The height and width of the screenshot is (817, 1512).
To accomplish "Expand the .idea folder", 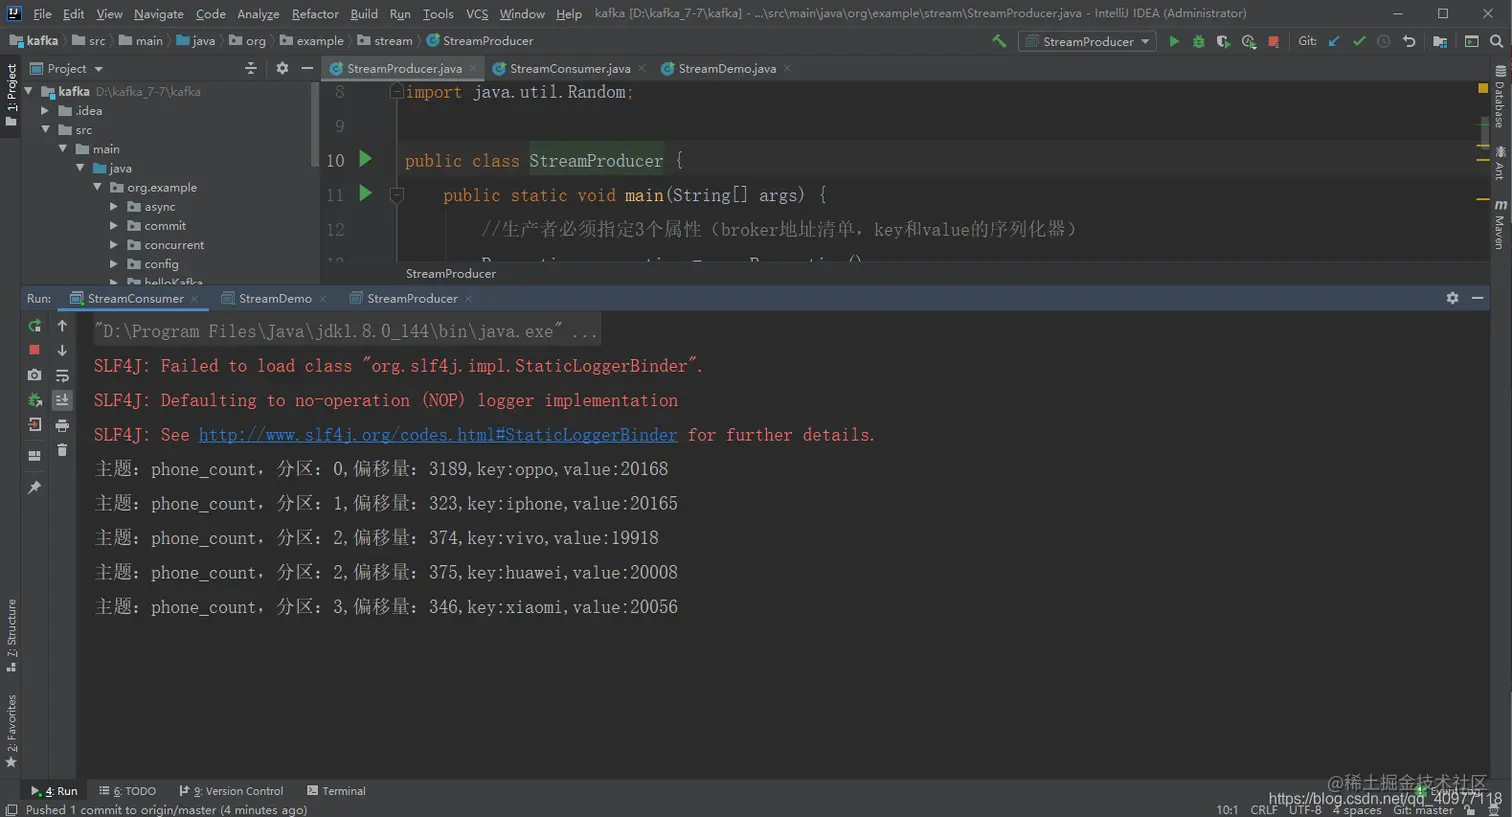I will tap(45, 111).
